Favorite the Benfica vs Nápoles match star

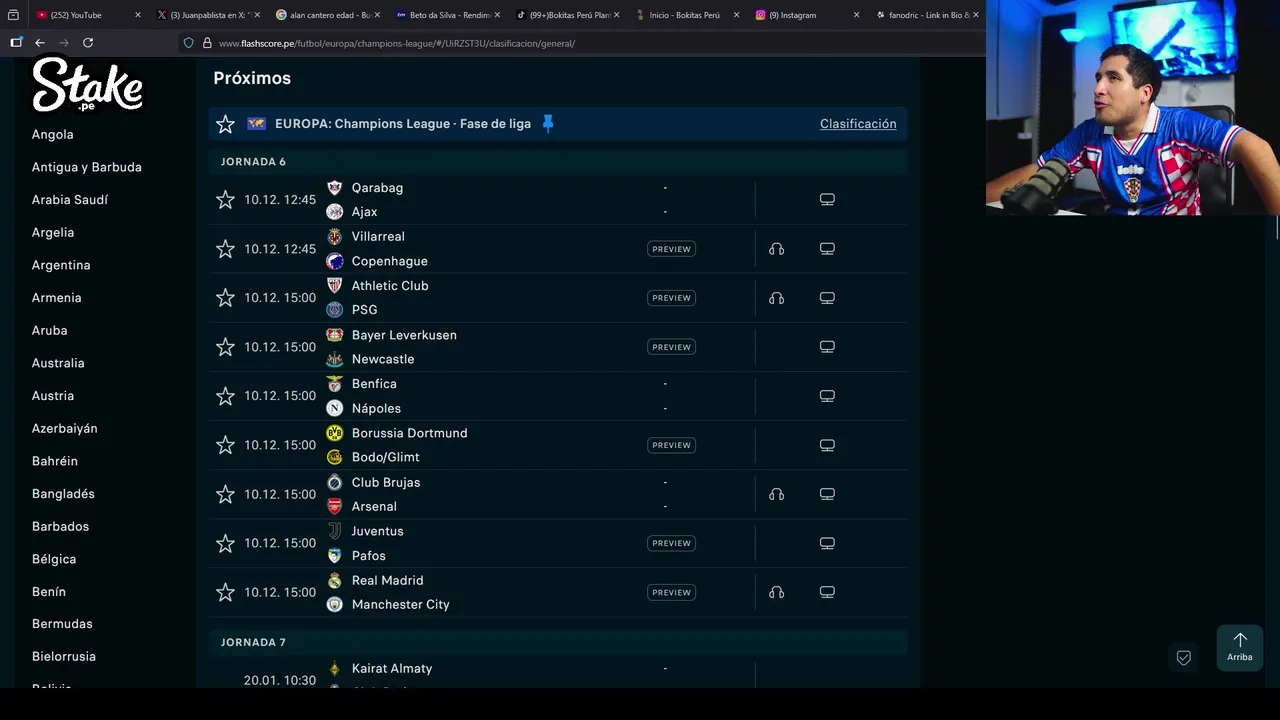click(x=225, y=396)
